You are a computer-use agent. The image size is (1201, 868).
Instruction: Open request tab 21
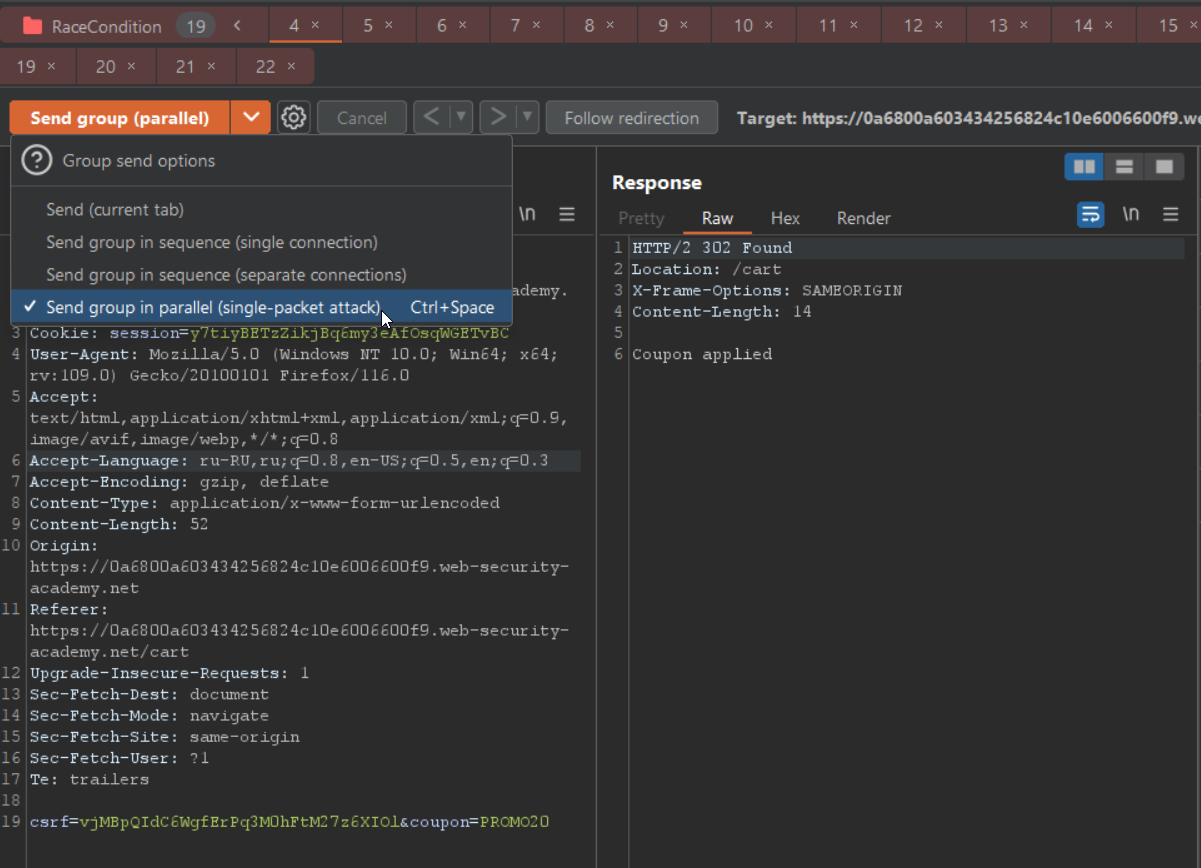pyautogui.click(x=185, y=67)
